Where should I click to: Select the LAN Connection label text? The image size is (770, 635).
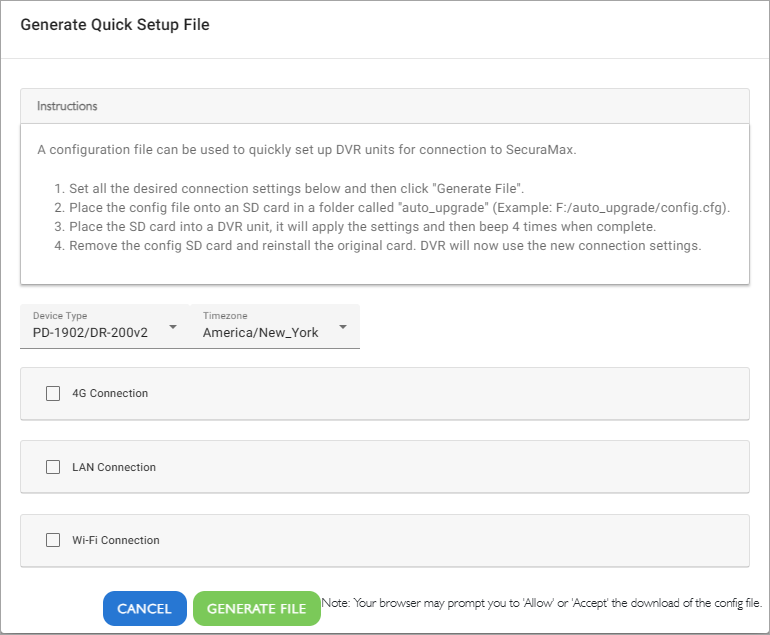coord(114,467)
